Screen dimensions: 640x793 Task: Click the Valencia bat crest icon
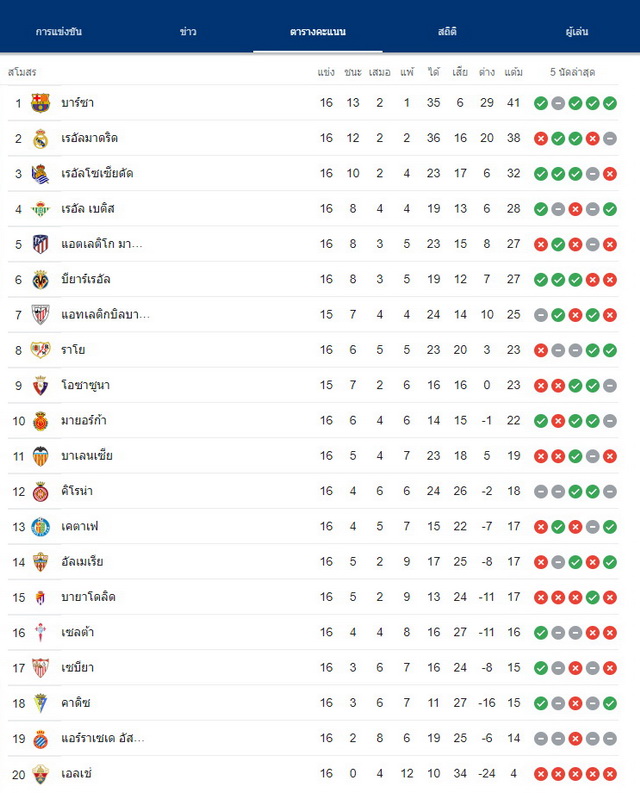pos(40,456)
